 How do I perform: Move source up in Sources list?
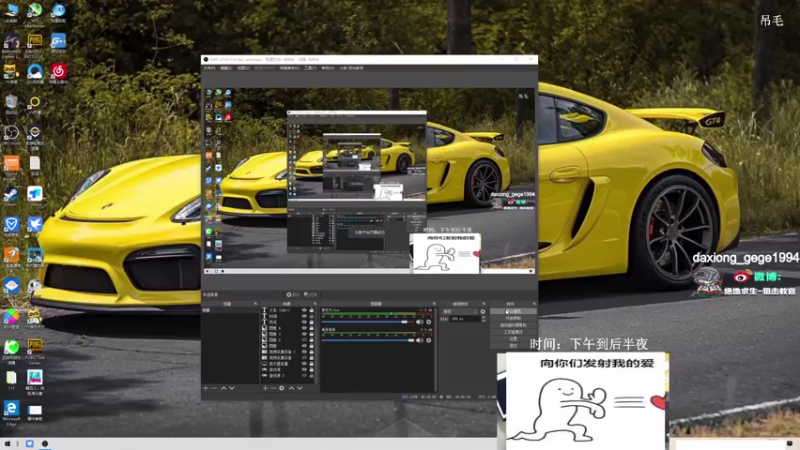(291, 388)
